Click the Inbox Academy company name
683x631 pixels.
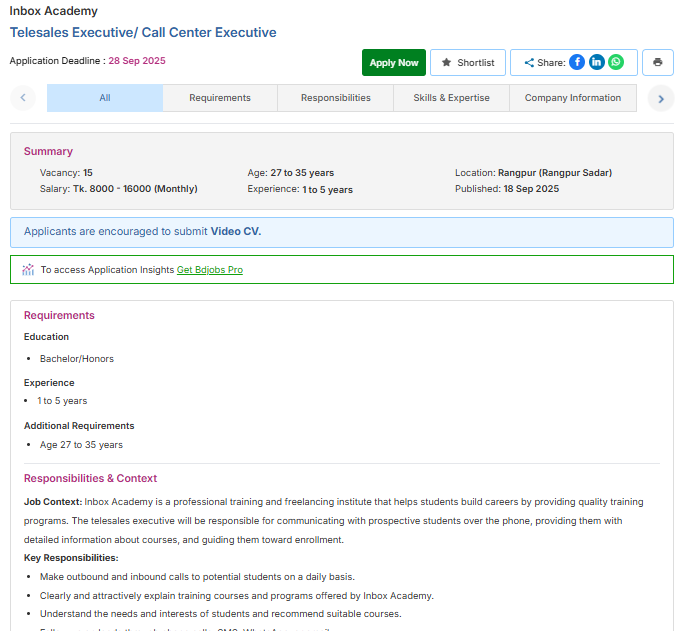54,11
